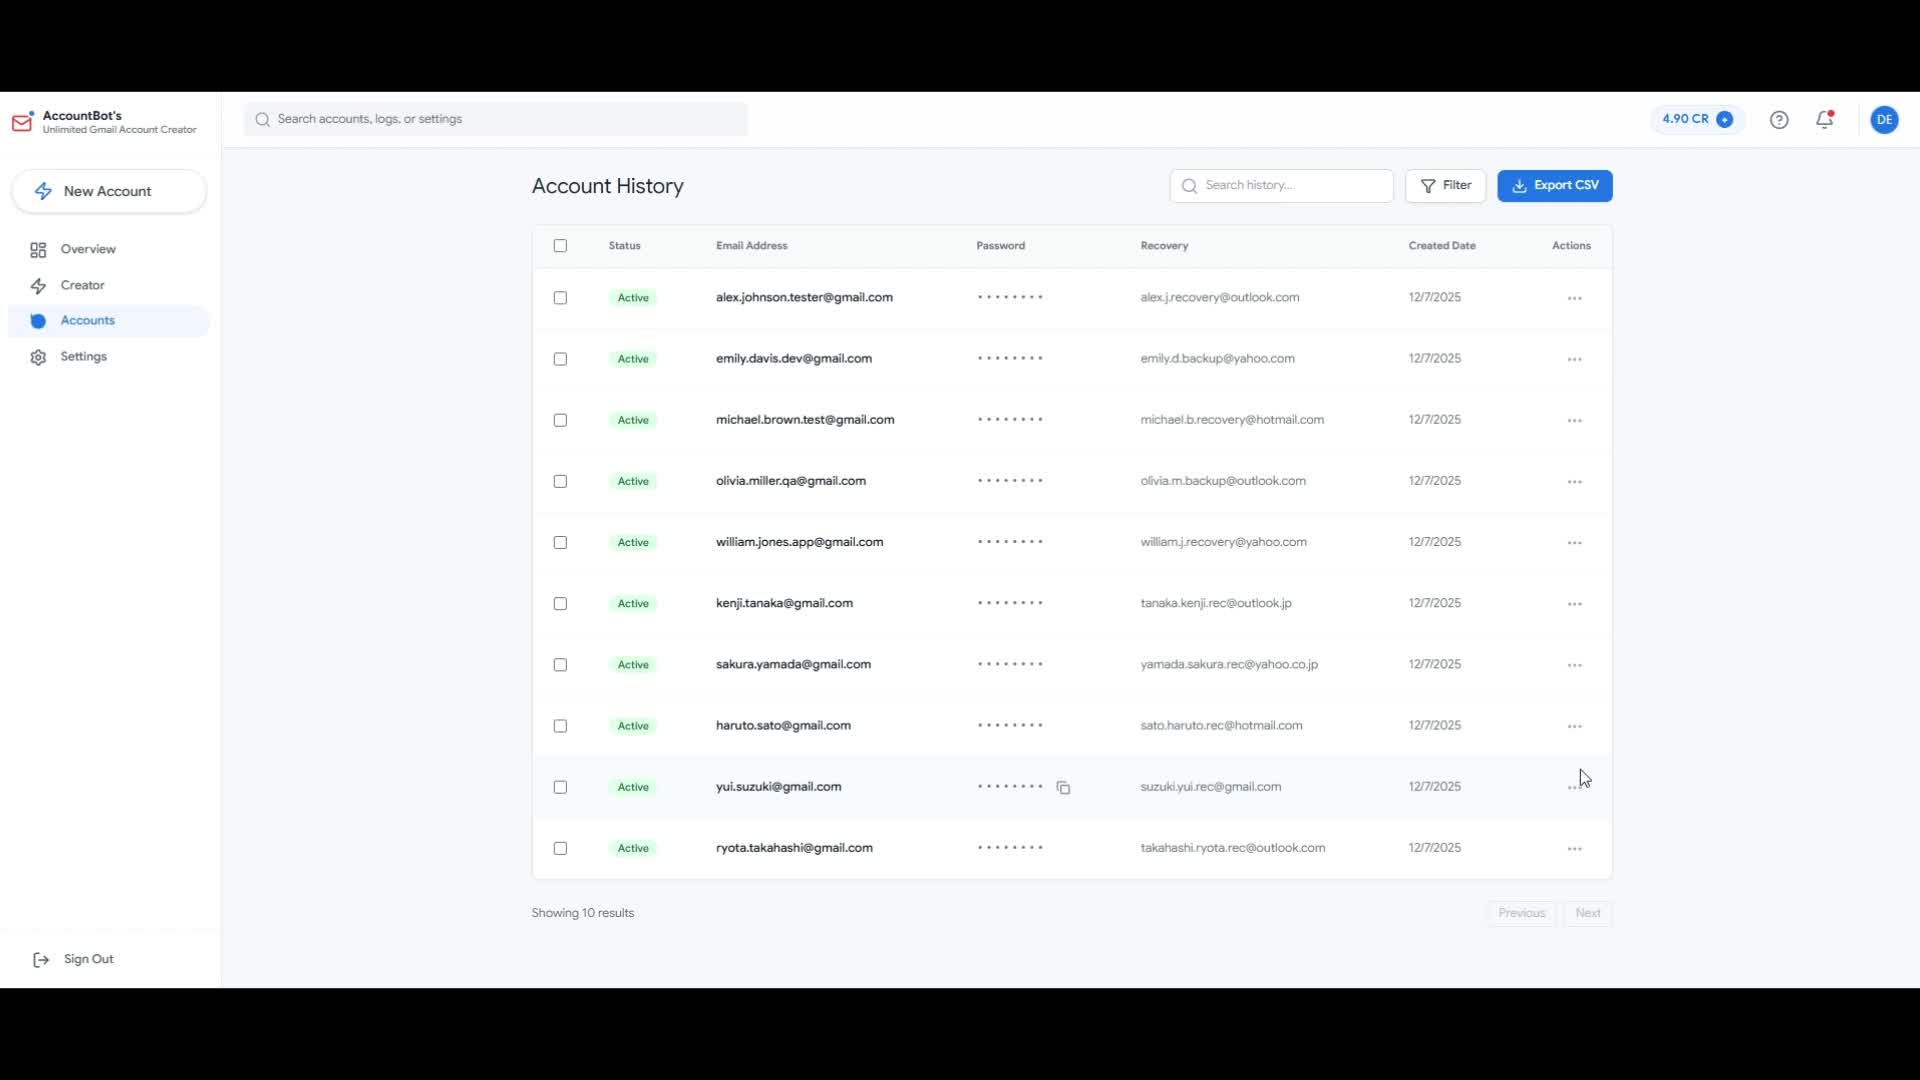Screen dimensions: 1920x1080
Task: Click the Search history input field
Action: 1290,186
